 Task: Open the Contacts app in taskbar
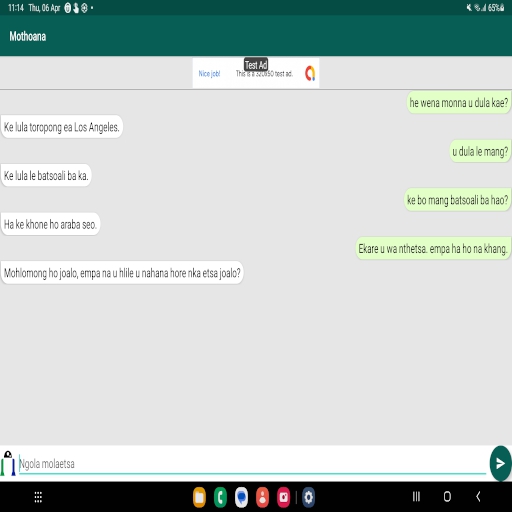262,497
